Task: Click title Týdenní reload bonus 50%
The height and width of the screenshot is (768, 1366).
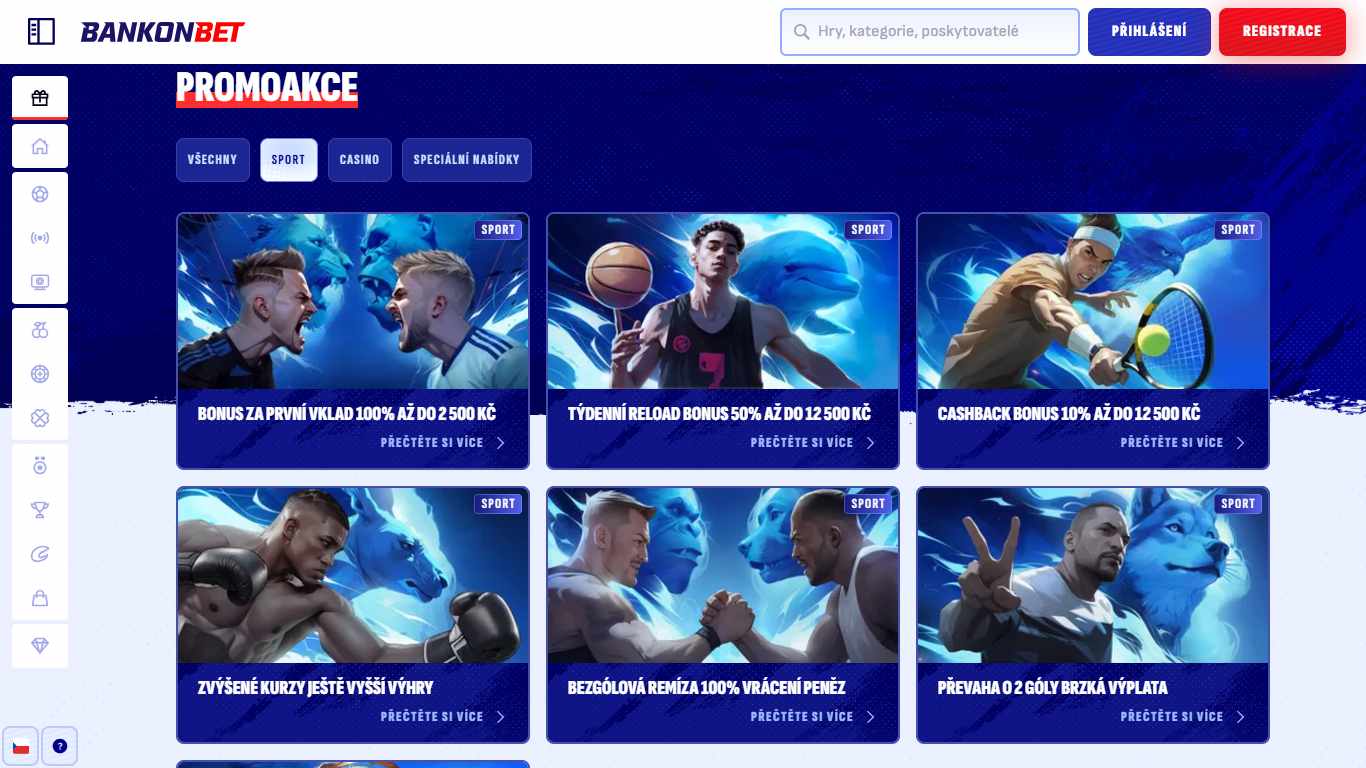Action: [x=719, y=414]
